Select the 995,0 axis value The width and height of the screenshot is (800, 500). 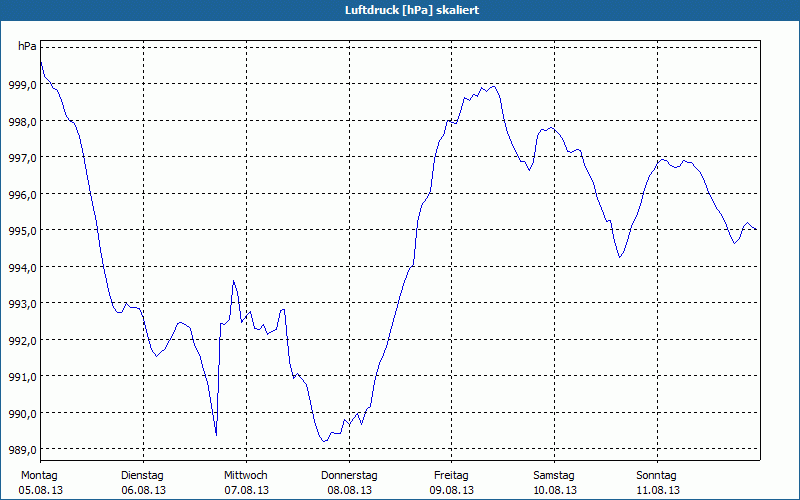point(23,231)
